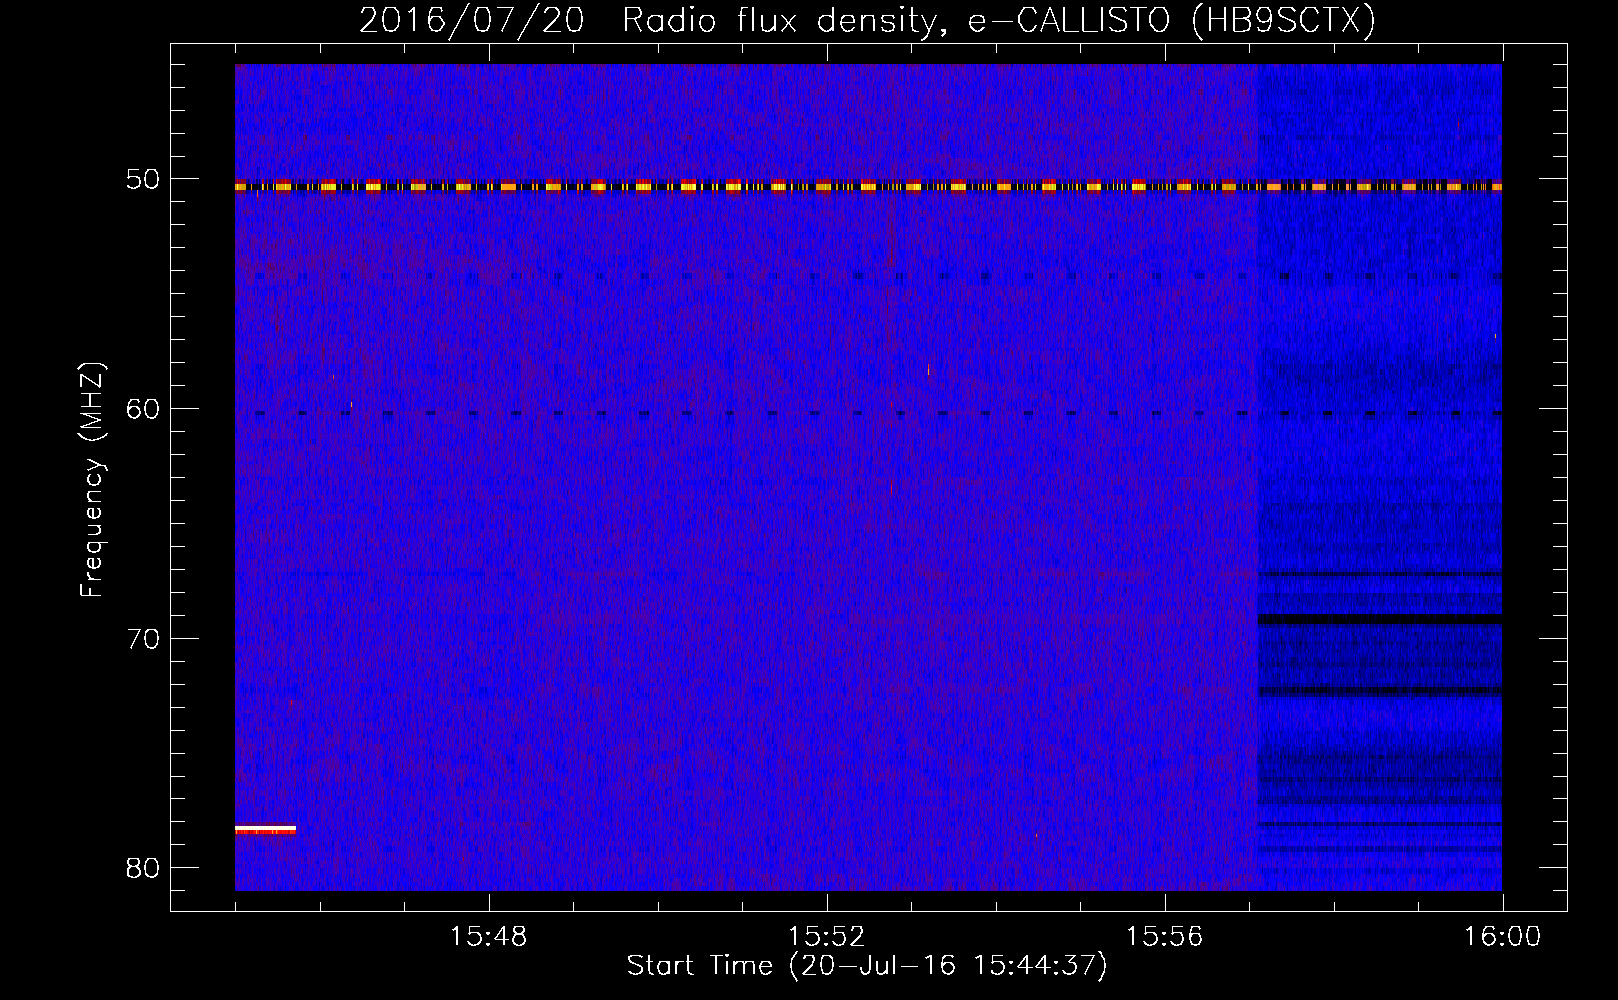Click the 15:56 time tick label
Viewport: 1618px width, 1000px height.
coord(1165,937)
